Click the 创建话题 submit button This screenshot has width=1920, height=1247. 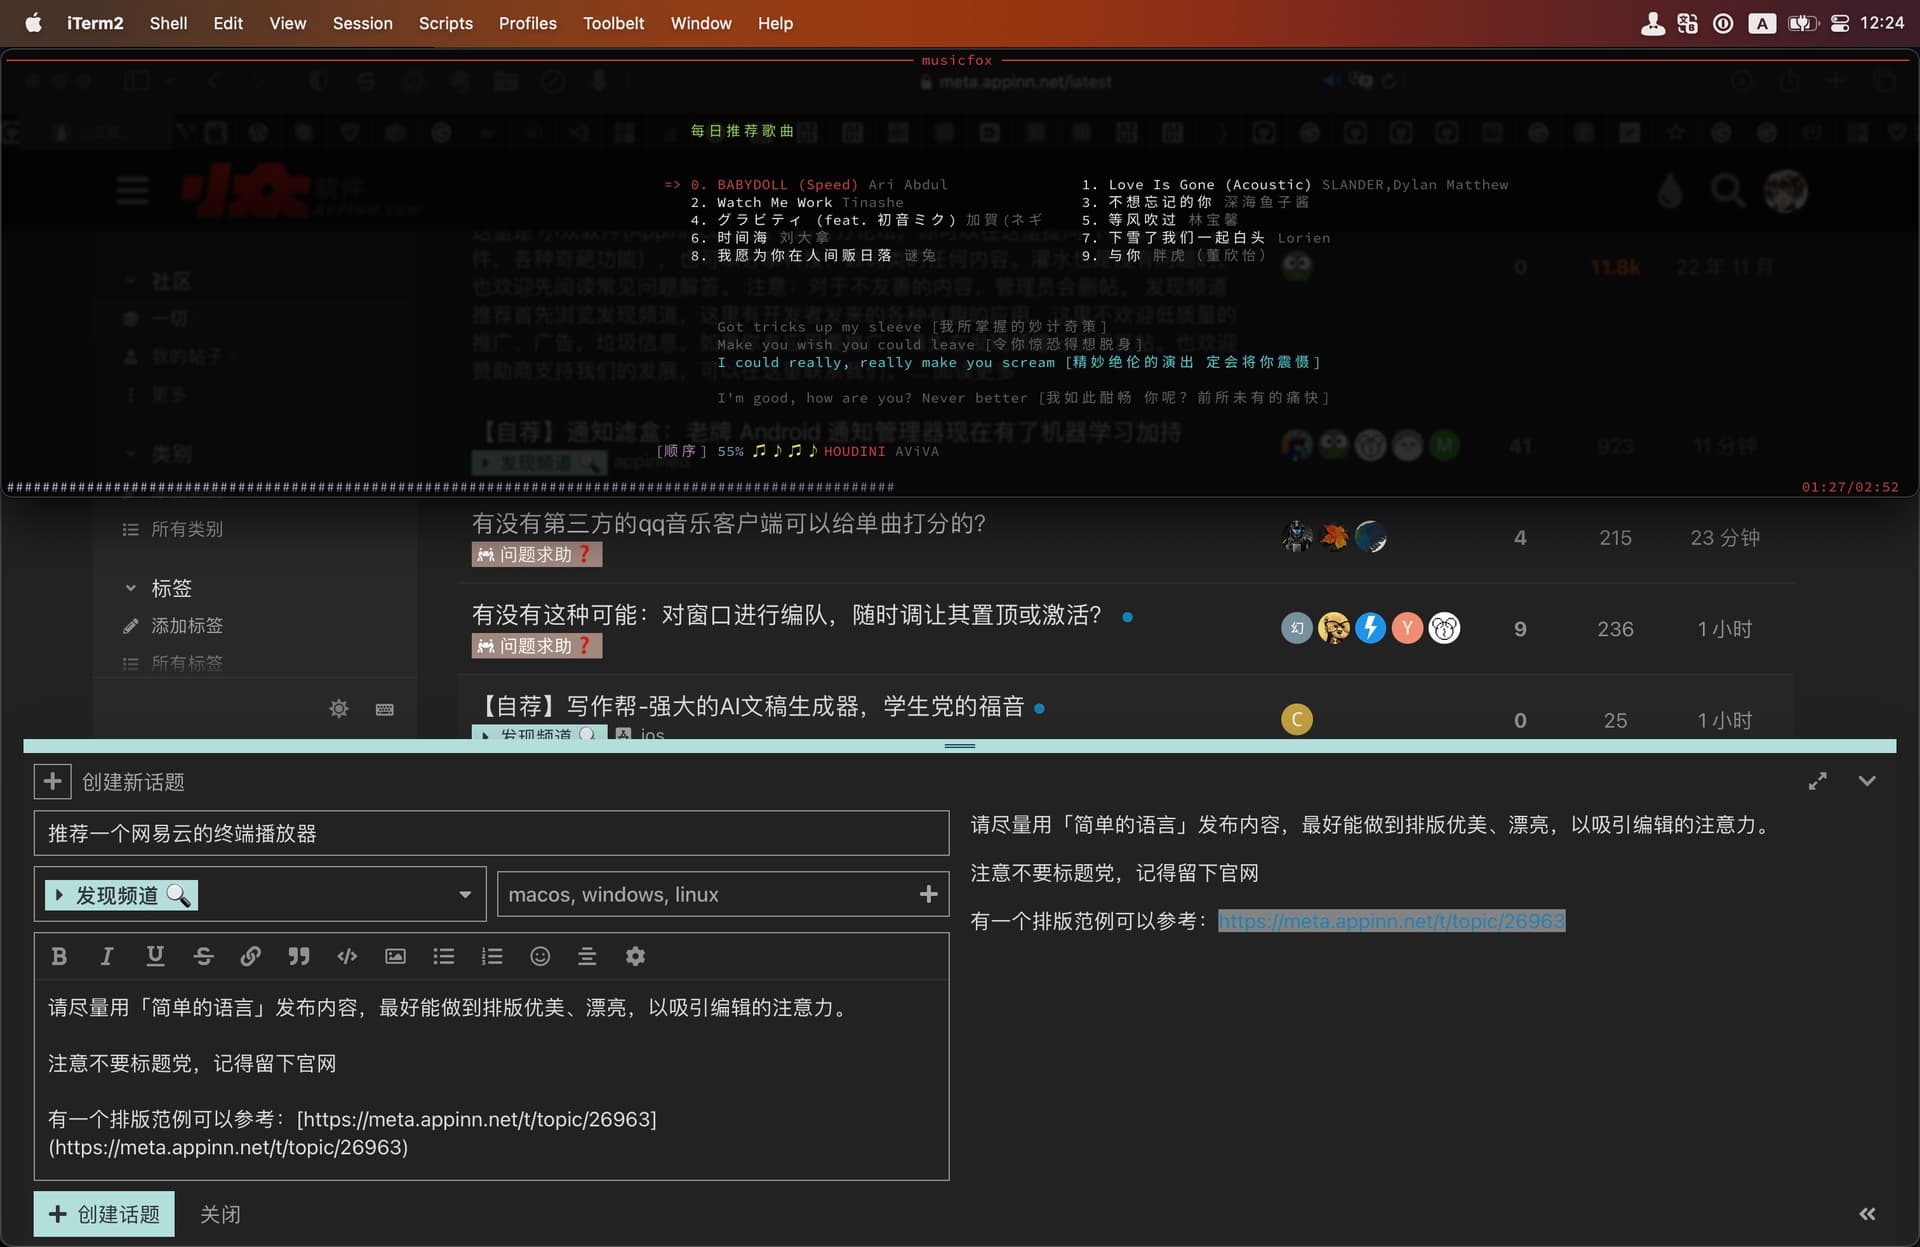(x=104, y=1214)
